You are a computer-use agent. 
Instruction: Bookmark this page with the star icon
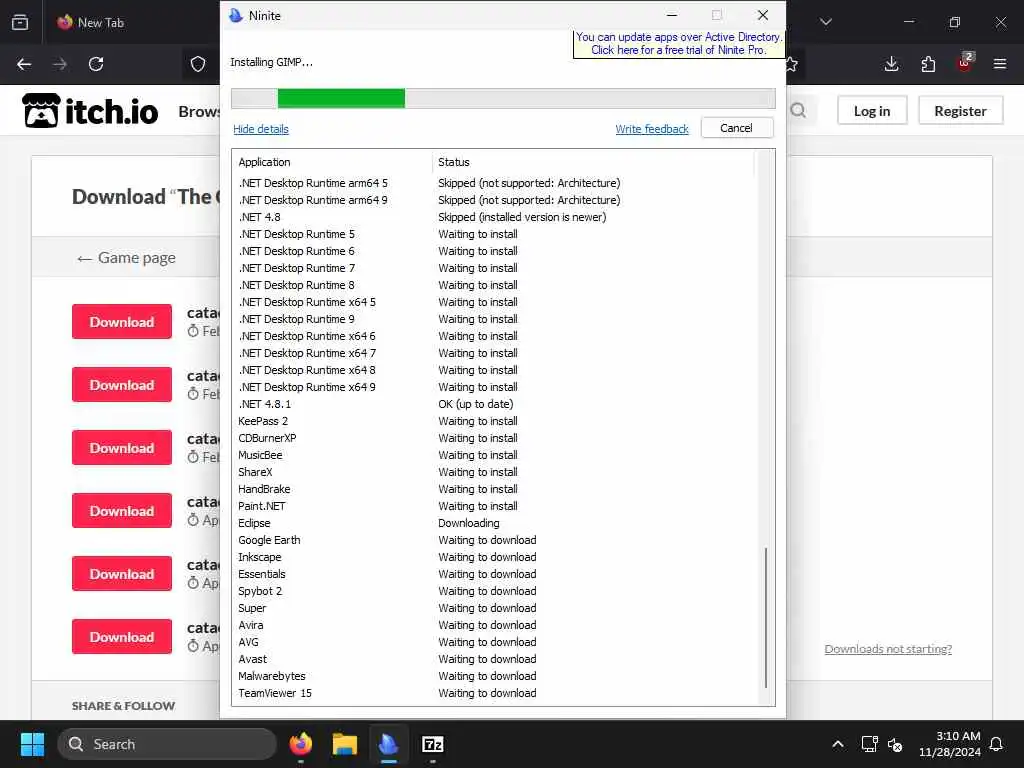[792, 64]
